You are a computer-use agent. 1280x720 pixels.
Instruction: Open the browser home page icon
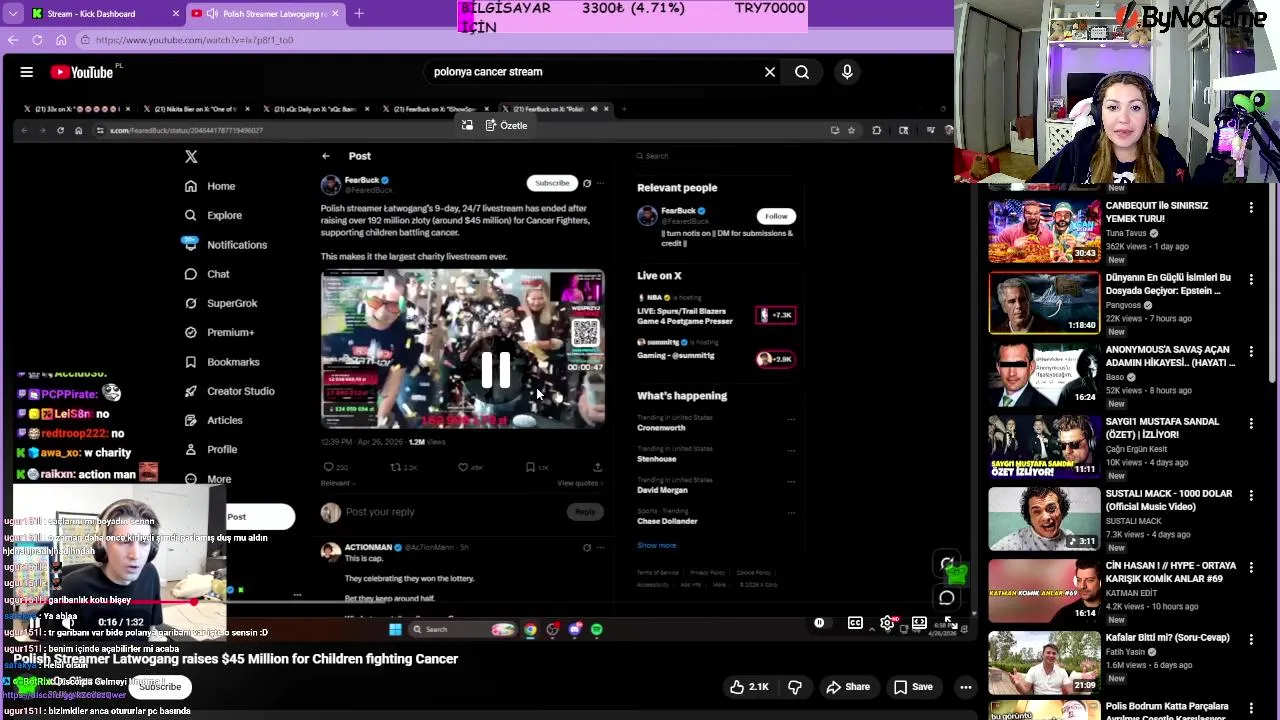tap(61, 40)
